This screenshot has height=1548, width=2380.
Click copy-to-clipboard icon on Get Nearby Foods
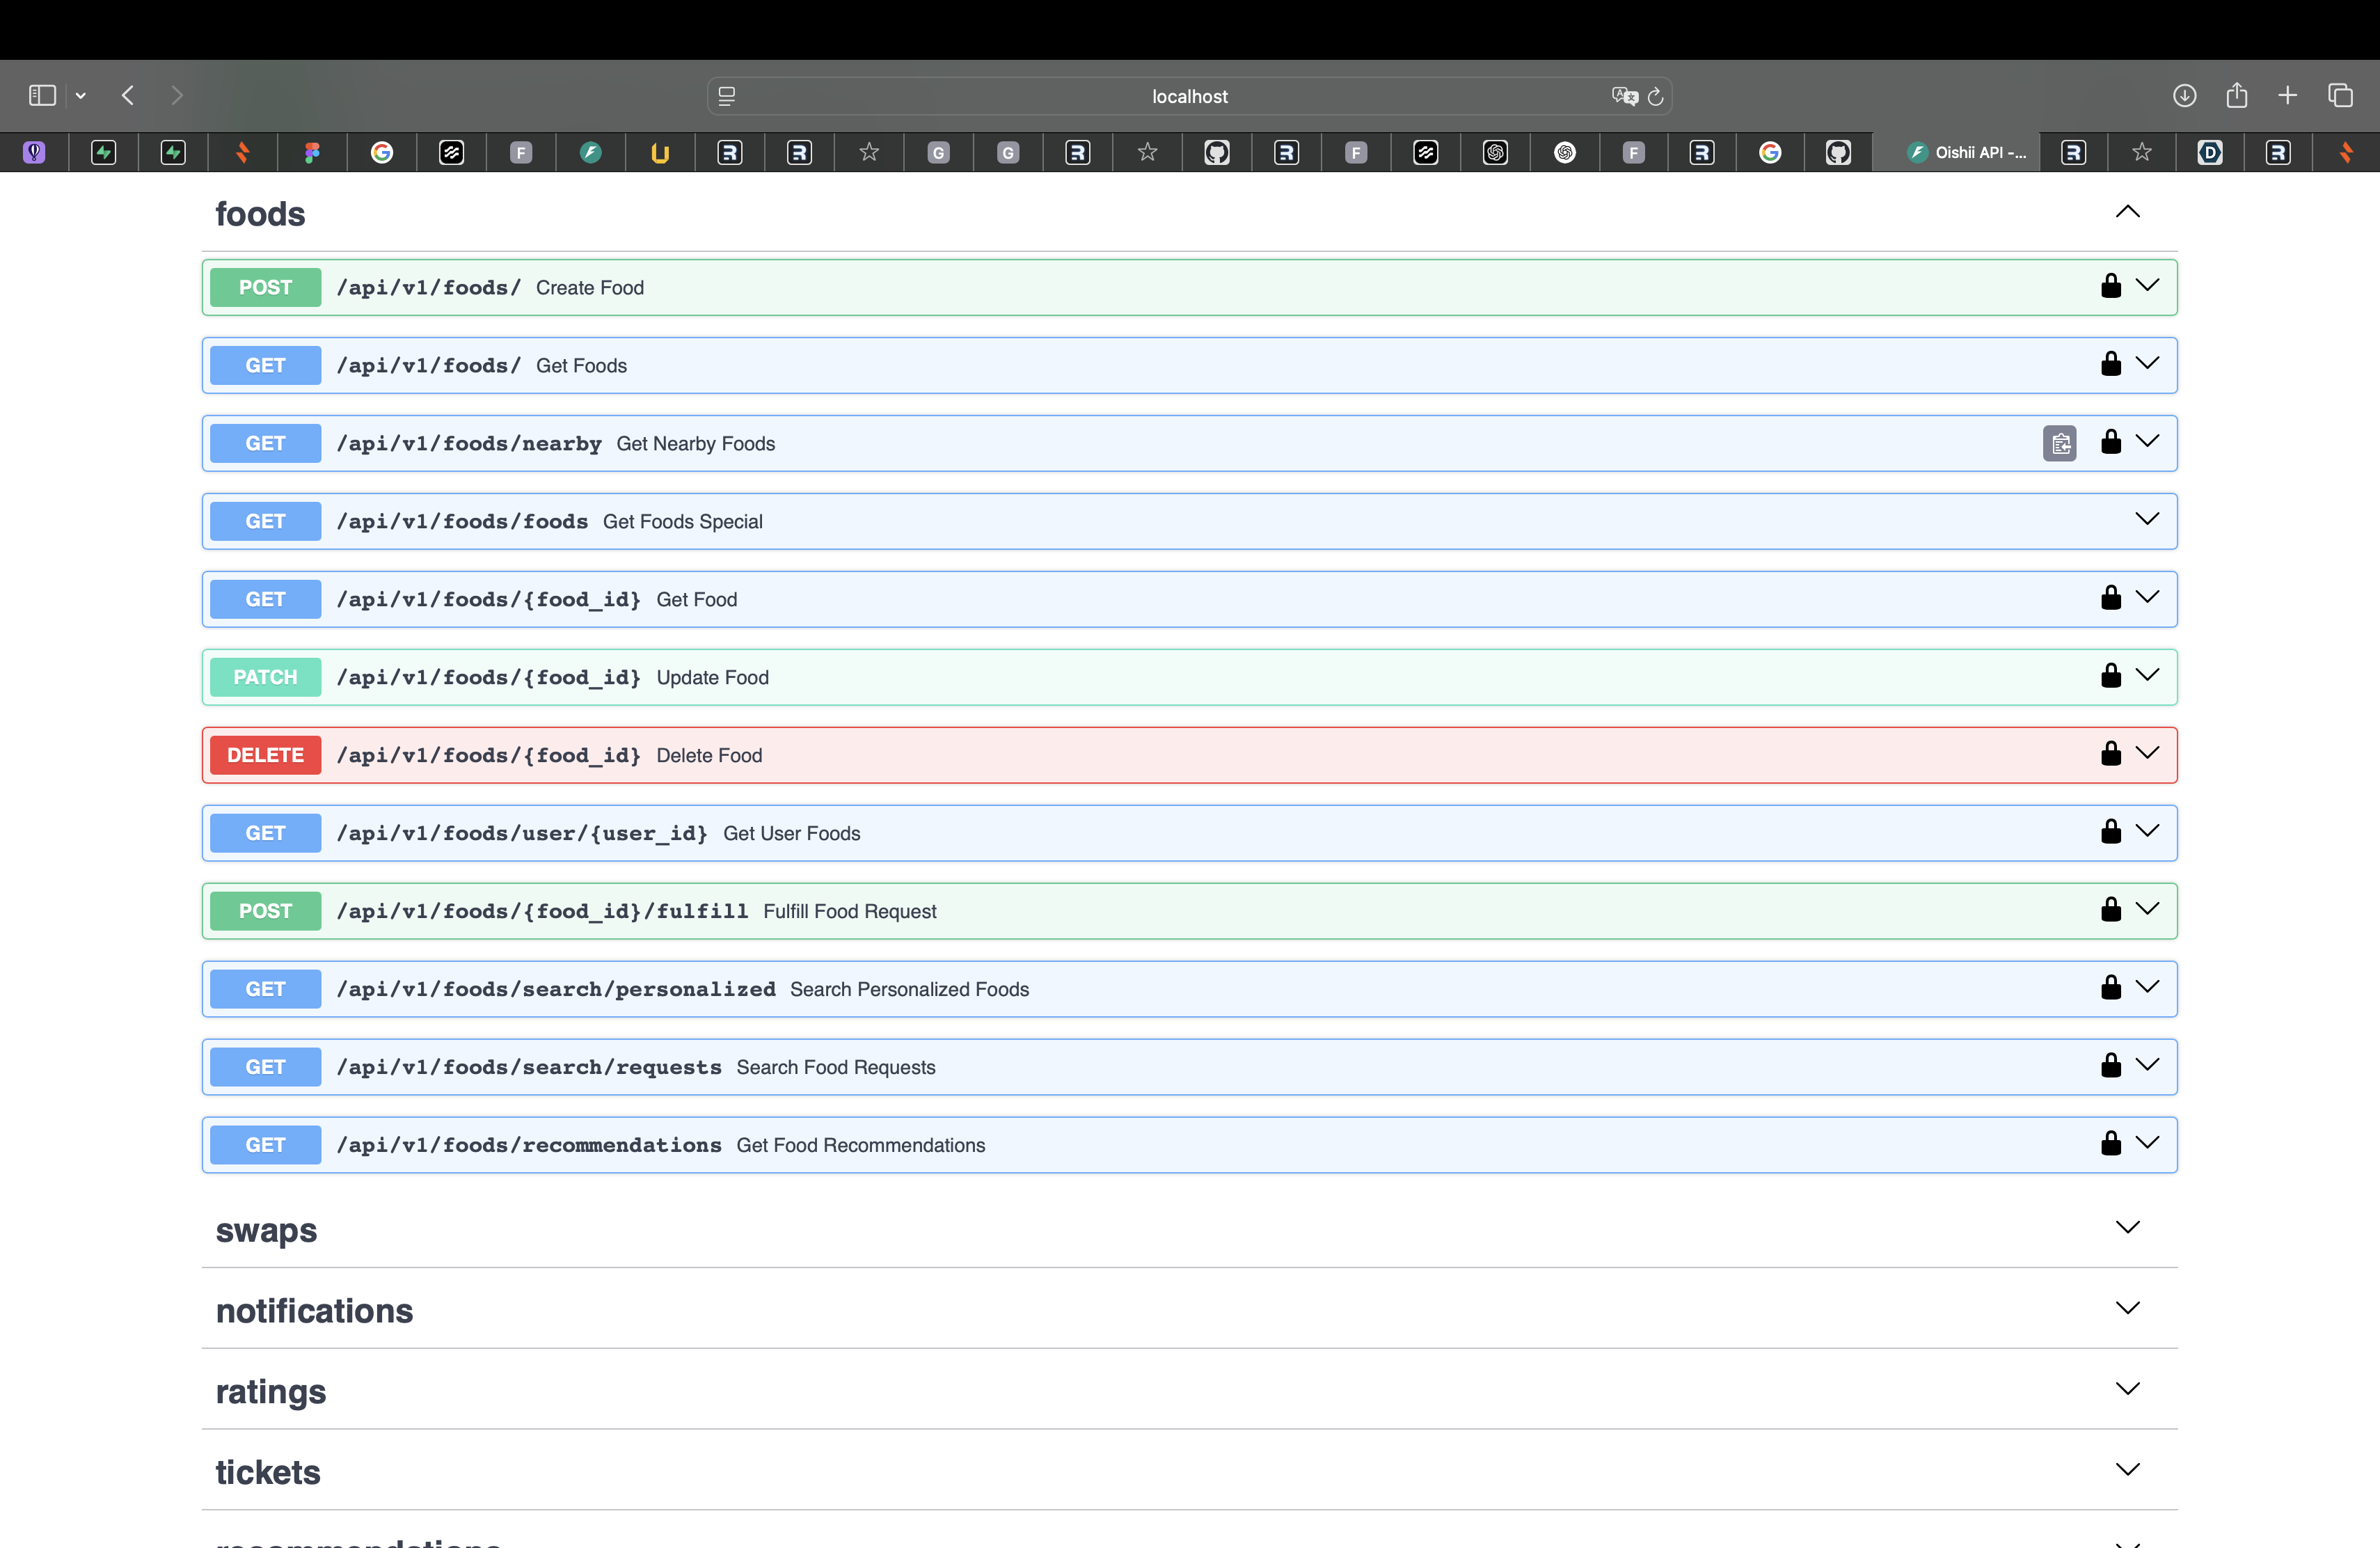pos(2059,443)
